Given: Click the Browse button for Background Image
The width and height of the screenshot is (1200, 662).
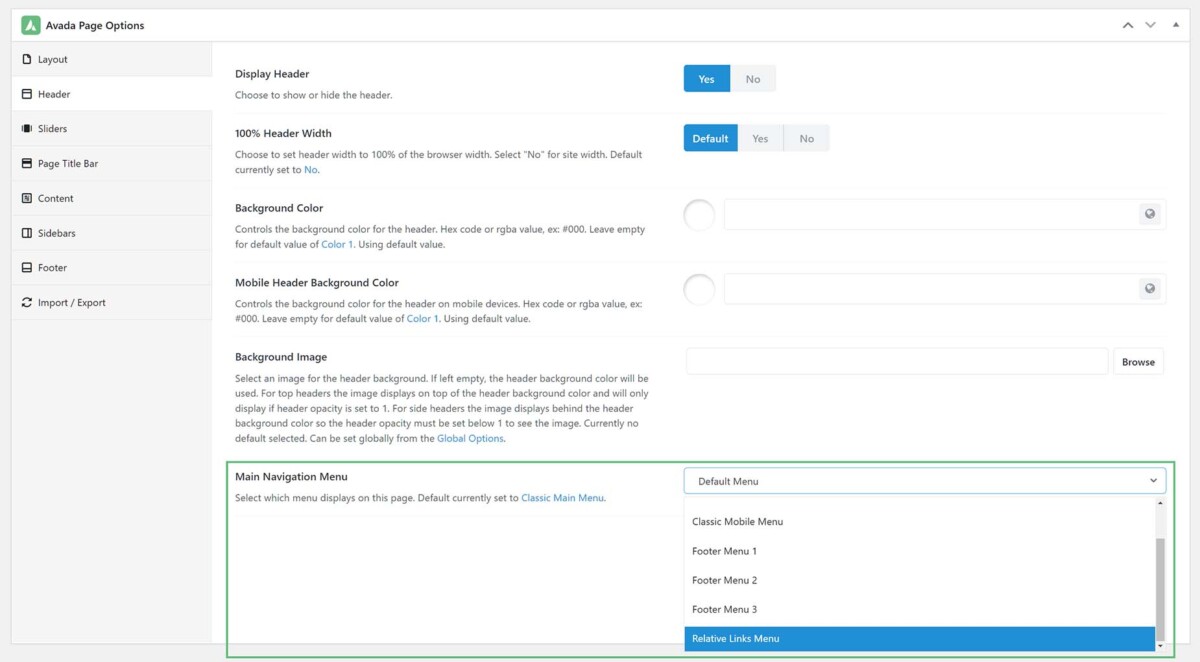Looking at the screenshot, I should pyautogui.click(x=1138, y=361).
